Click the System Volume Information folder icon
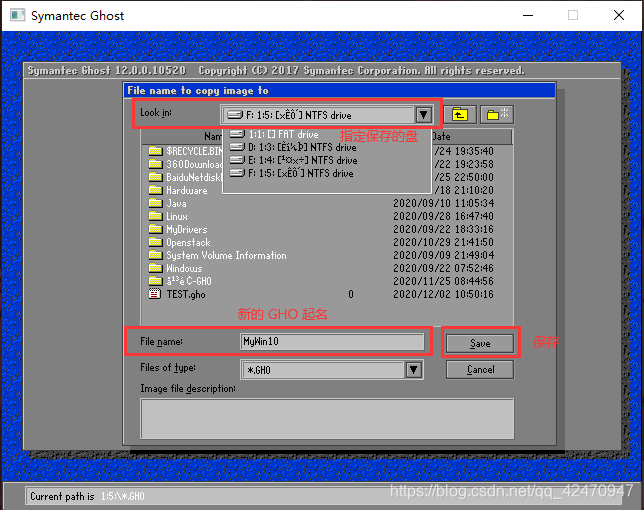The image size is (644, 510). tap(155, 255)
